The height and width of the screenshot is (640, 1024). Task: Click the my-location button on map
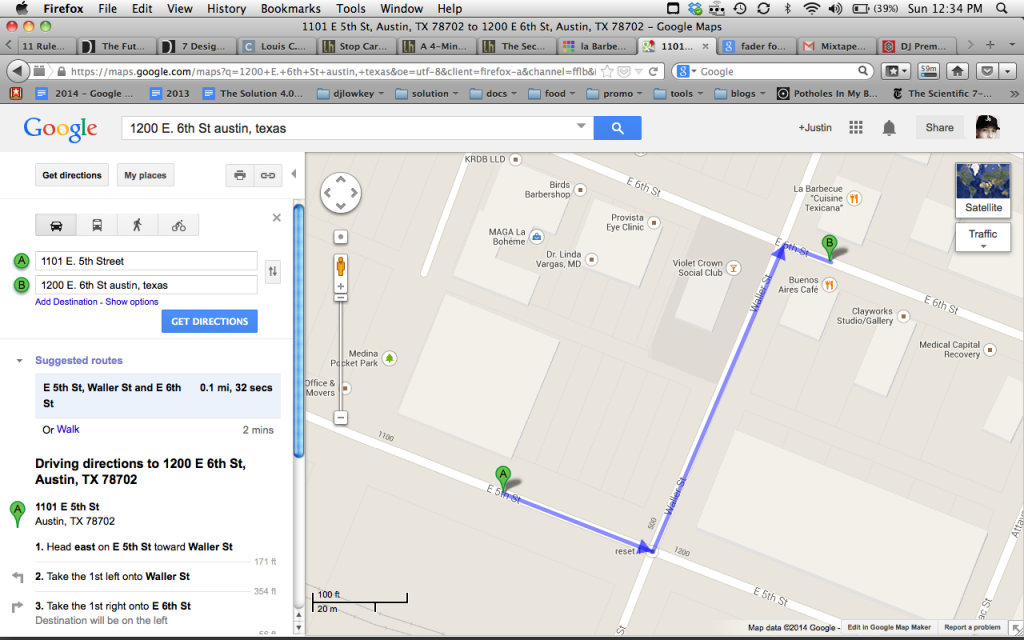pyautogui.click(x=340, y=236)
